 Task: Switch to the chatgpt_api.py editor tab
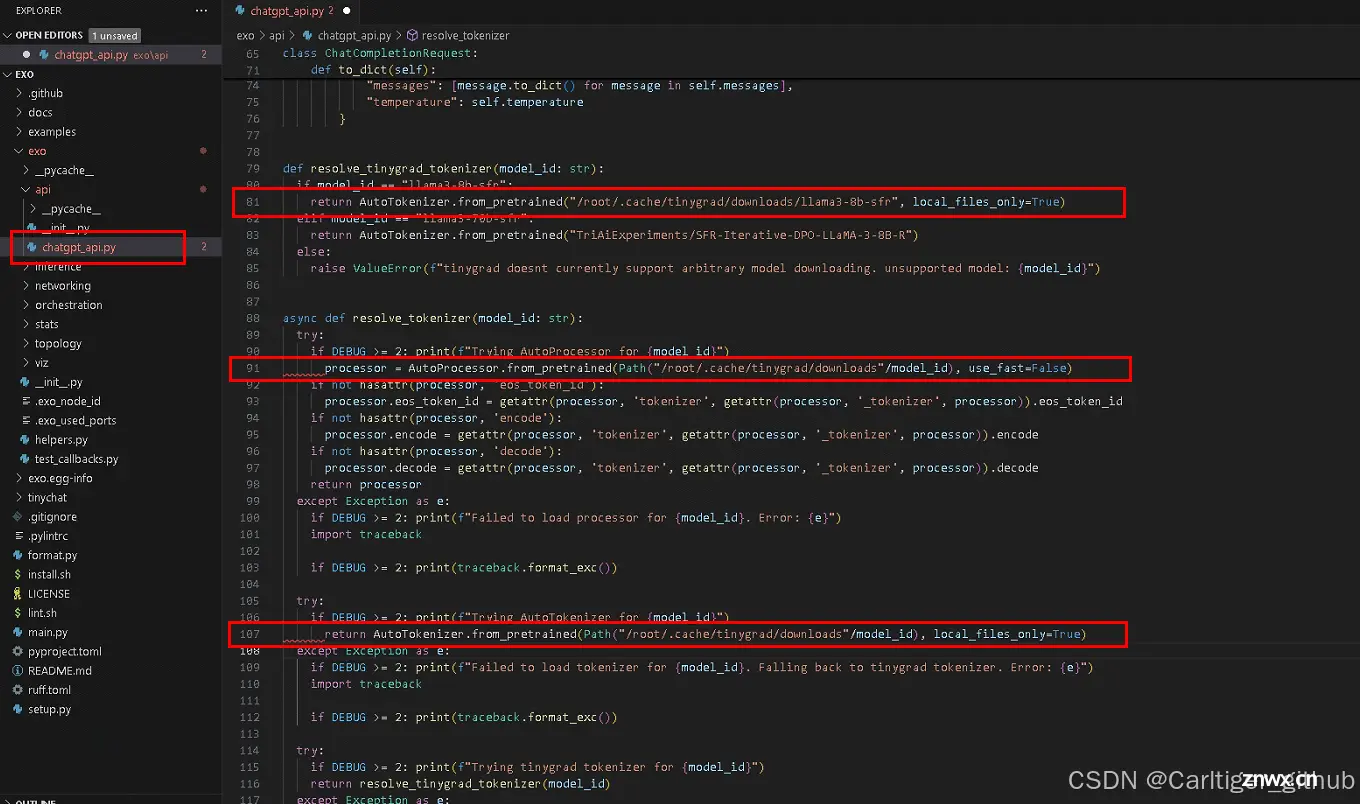point(290,11)
